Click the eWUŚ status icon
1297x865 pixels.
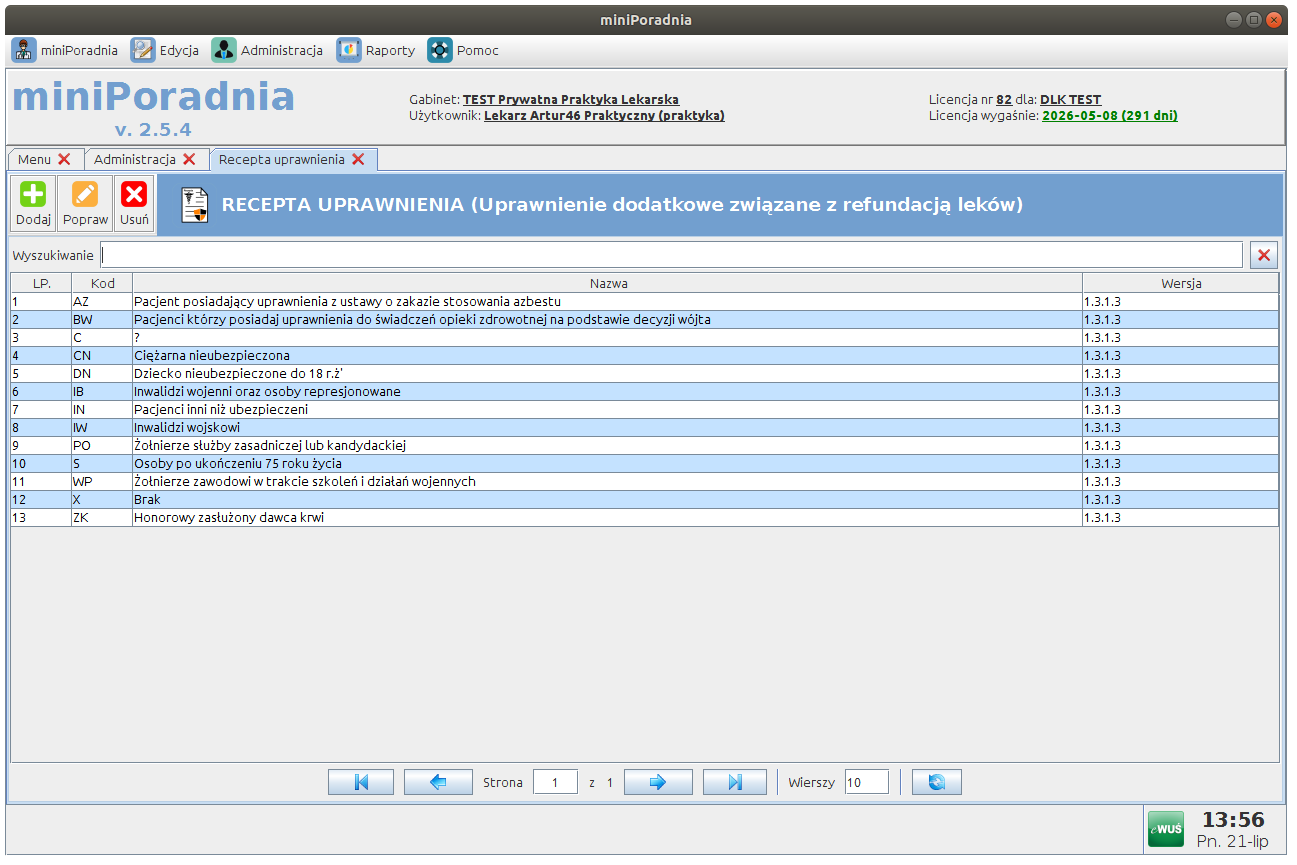[1165, 828]
